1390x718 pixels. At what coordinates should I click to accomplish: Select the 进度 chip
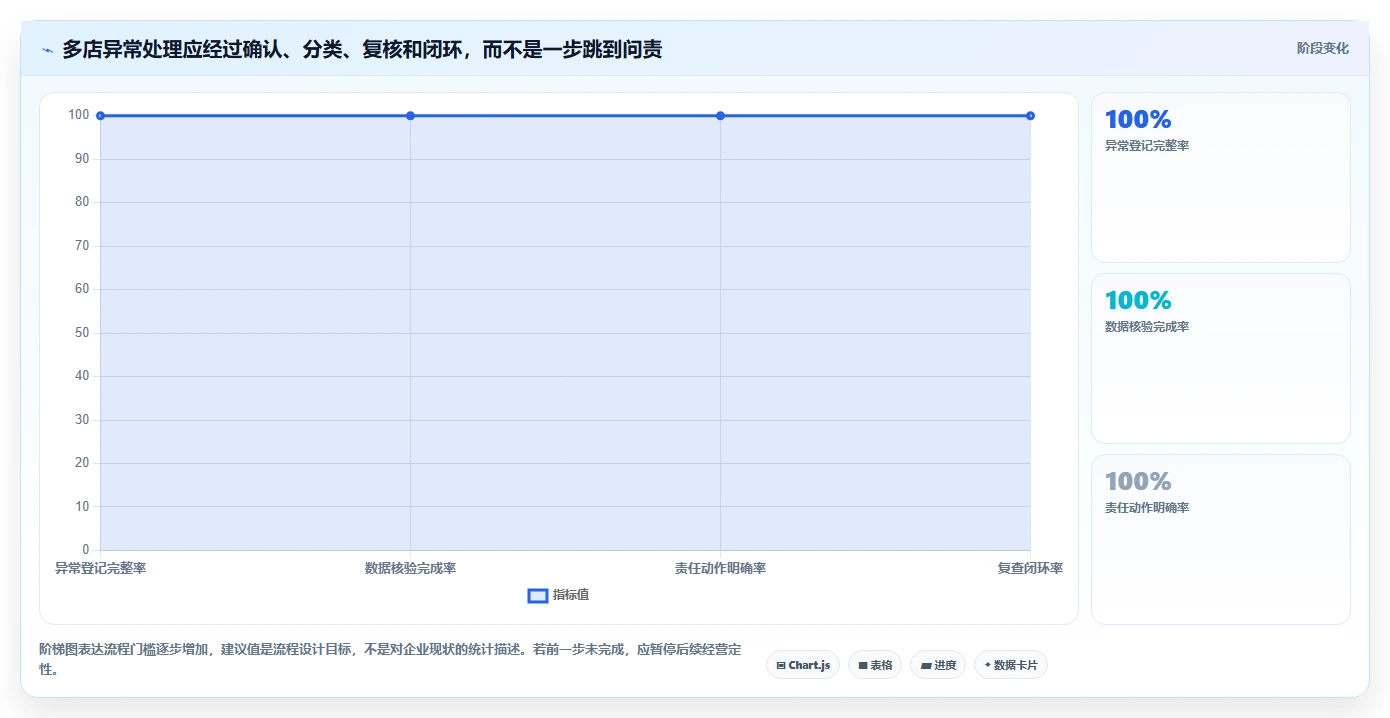pyautogui.click(x=938, y=665)
